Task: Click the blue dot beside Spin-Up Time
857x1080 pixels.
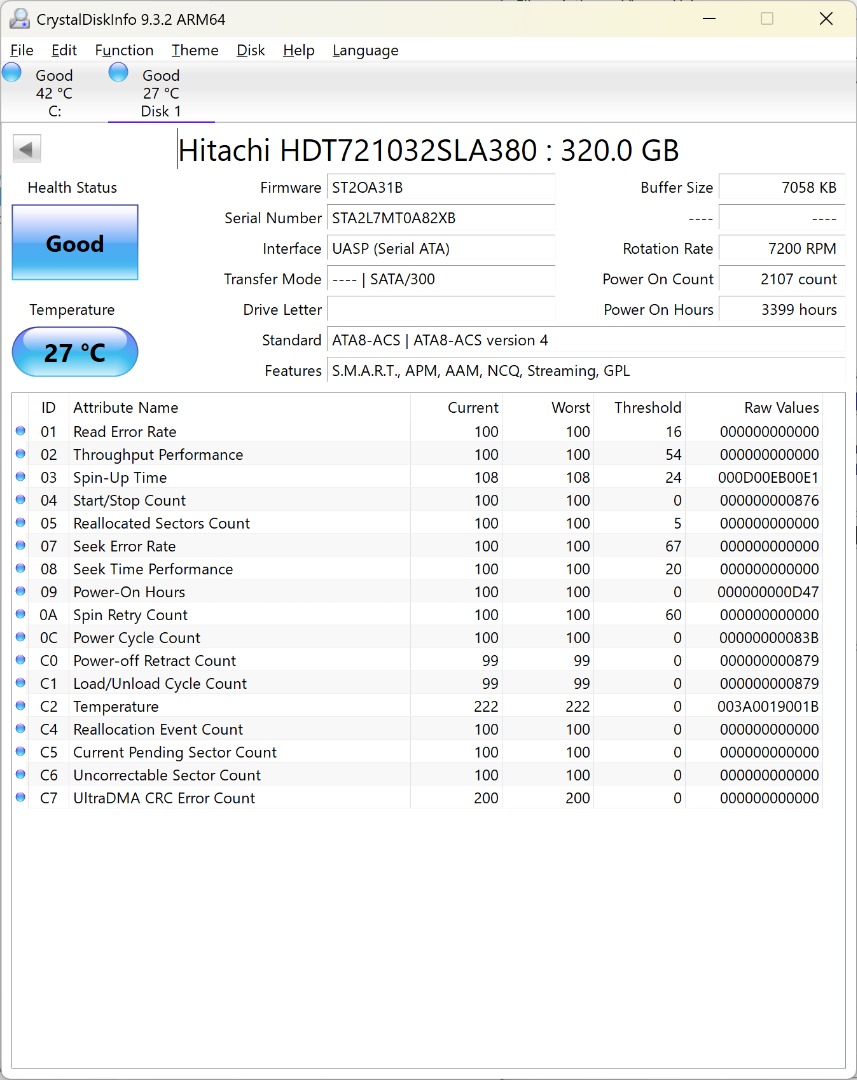Action: [x=21, y=477]
